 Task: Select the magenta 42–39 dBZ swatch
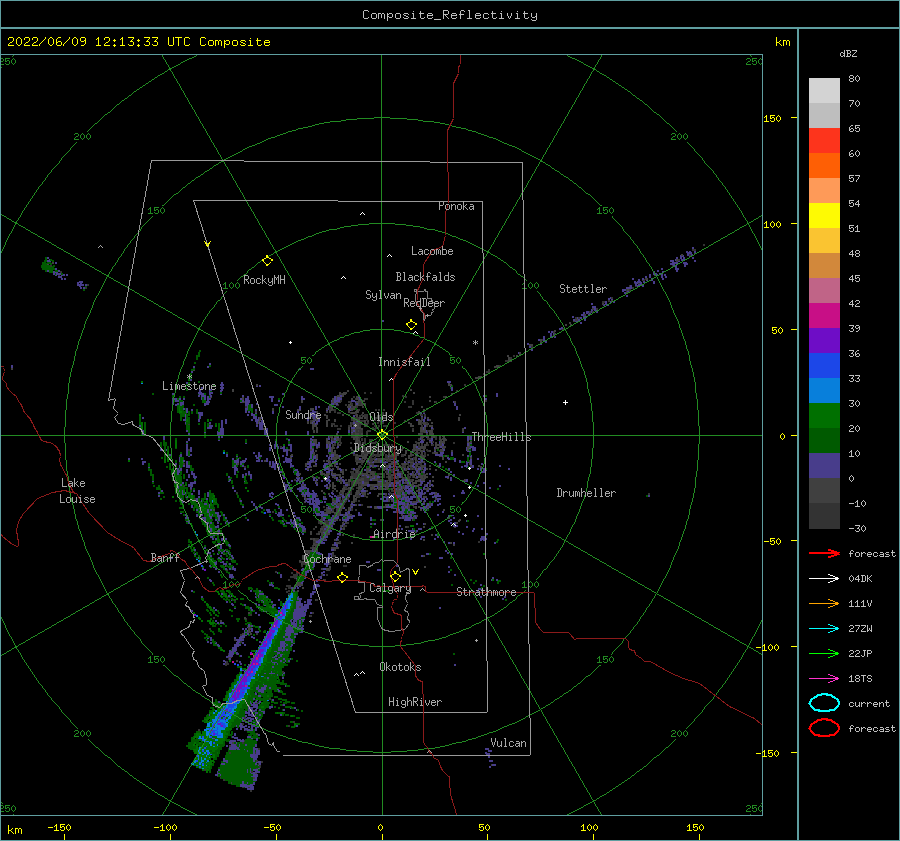tap(824, 316)
